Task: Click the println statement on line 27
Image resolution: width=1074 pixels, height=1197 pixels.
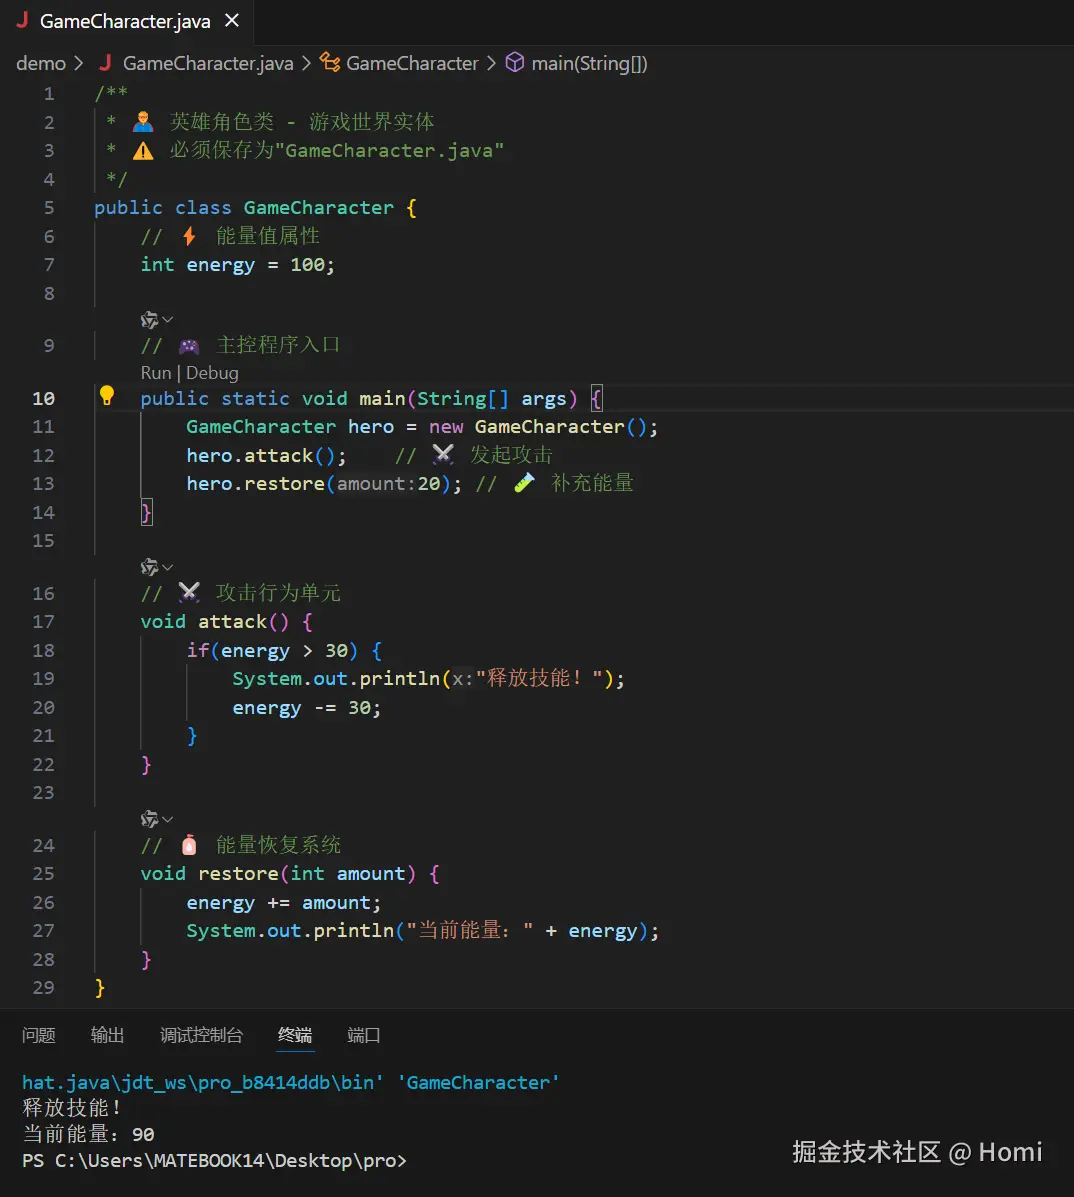Action: coord(423,931)
